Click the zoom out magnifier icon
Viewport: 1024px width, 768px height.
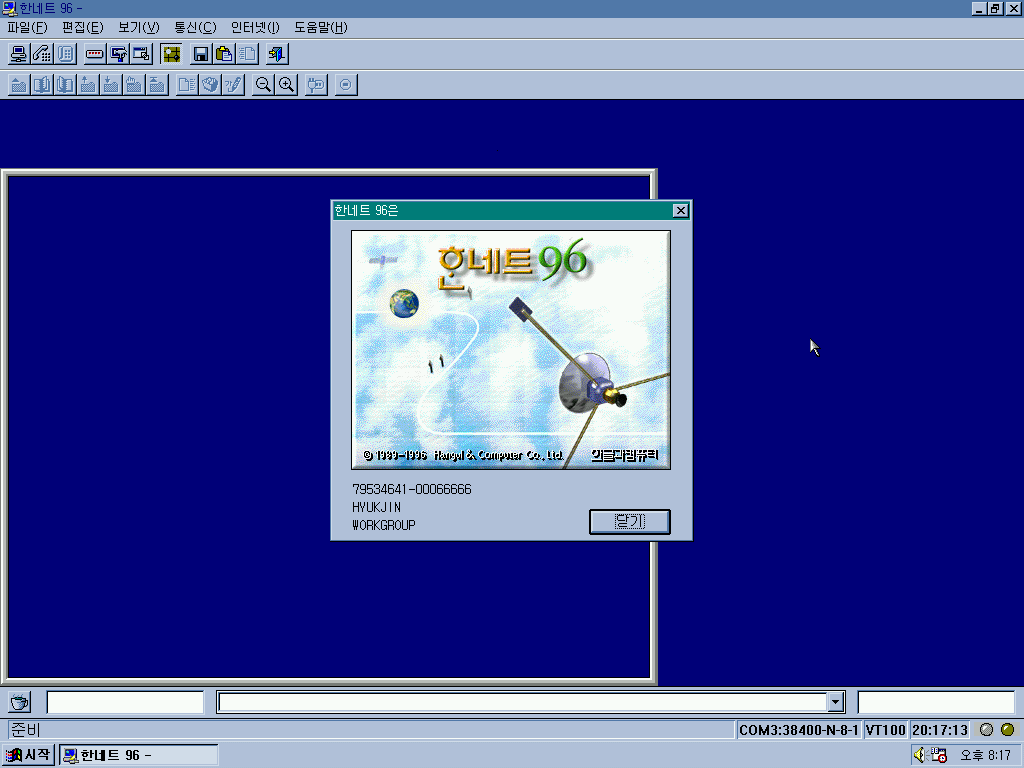(263, 85)
